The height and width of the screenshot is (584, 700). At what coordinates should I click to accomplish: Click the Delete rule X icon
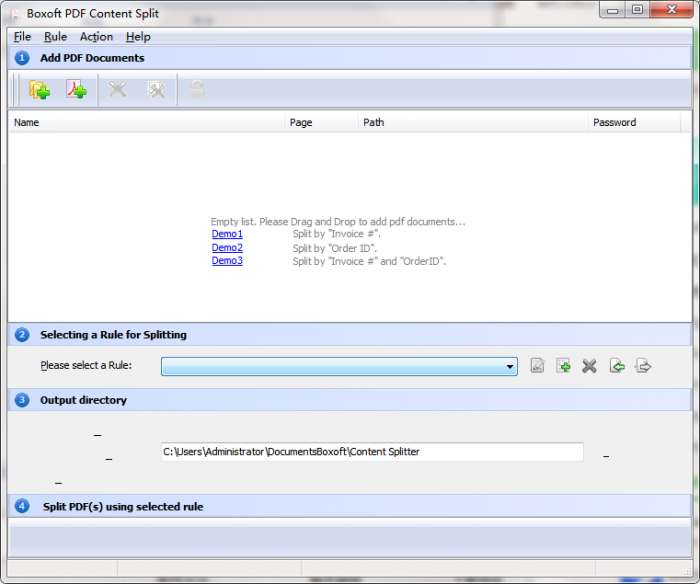(589, 366)
